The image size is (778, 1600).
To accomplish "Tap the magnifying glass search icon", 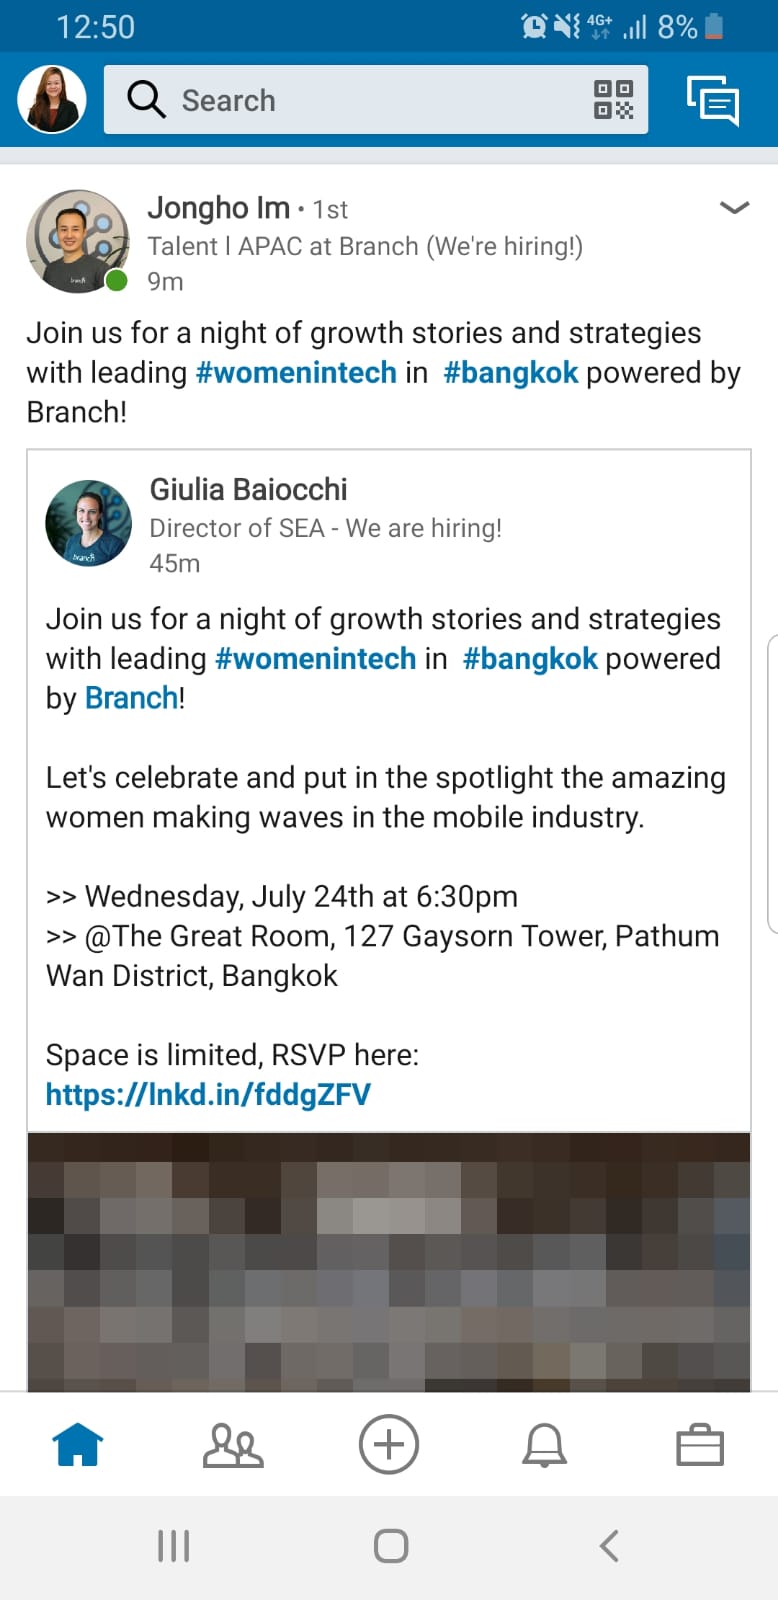I will pyautogui.click(x=146, y=100).
